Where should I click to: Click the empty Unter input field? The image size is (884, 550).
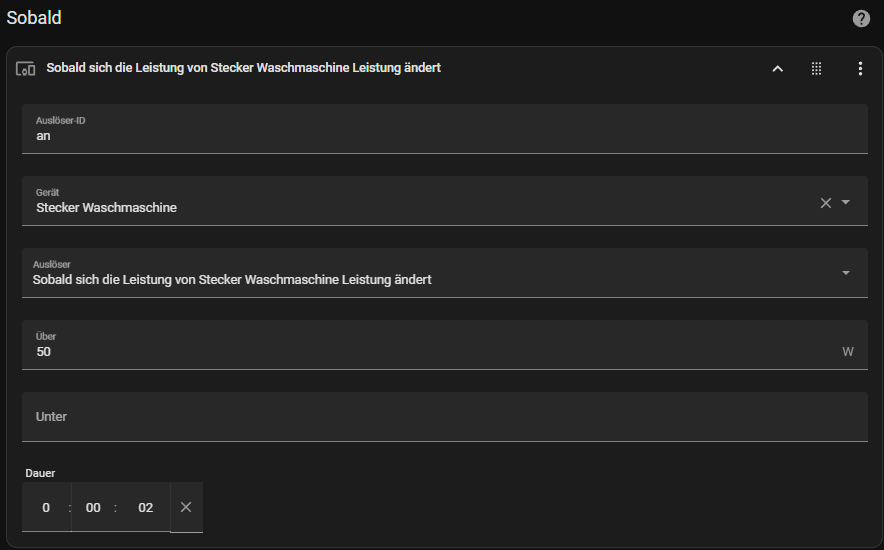click(444, 417)
